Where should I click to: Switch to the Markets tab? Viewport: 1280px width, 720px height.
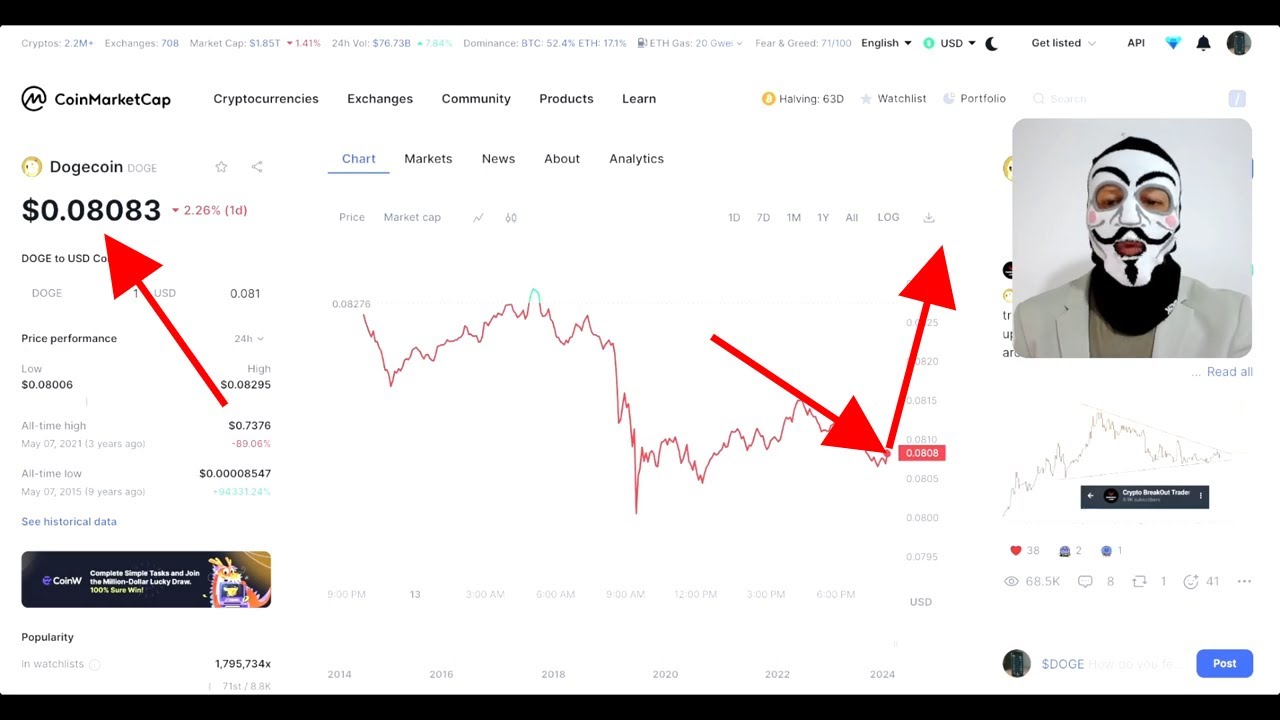tap(428, 159)
